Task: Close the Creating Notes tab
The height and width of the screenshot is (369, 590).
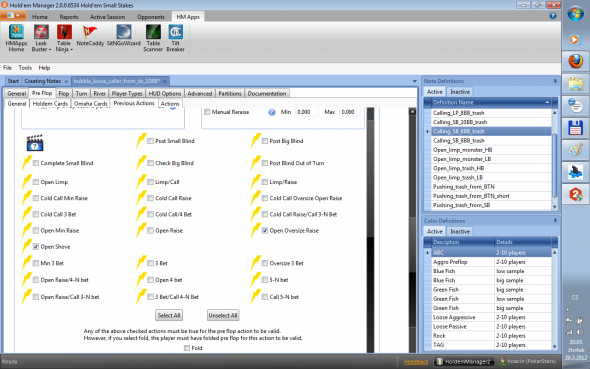Action: pos(67,81)
